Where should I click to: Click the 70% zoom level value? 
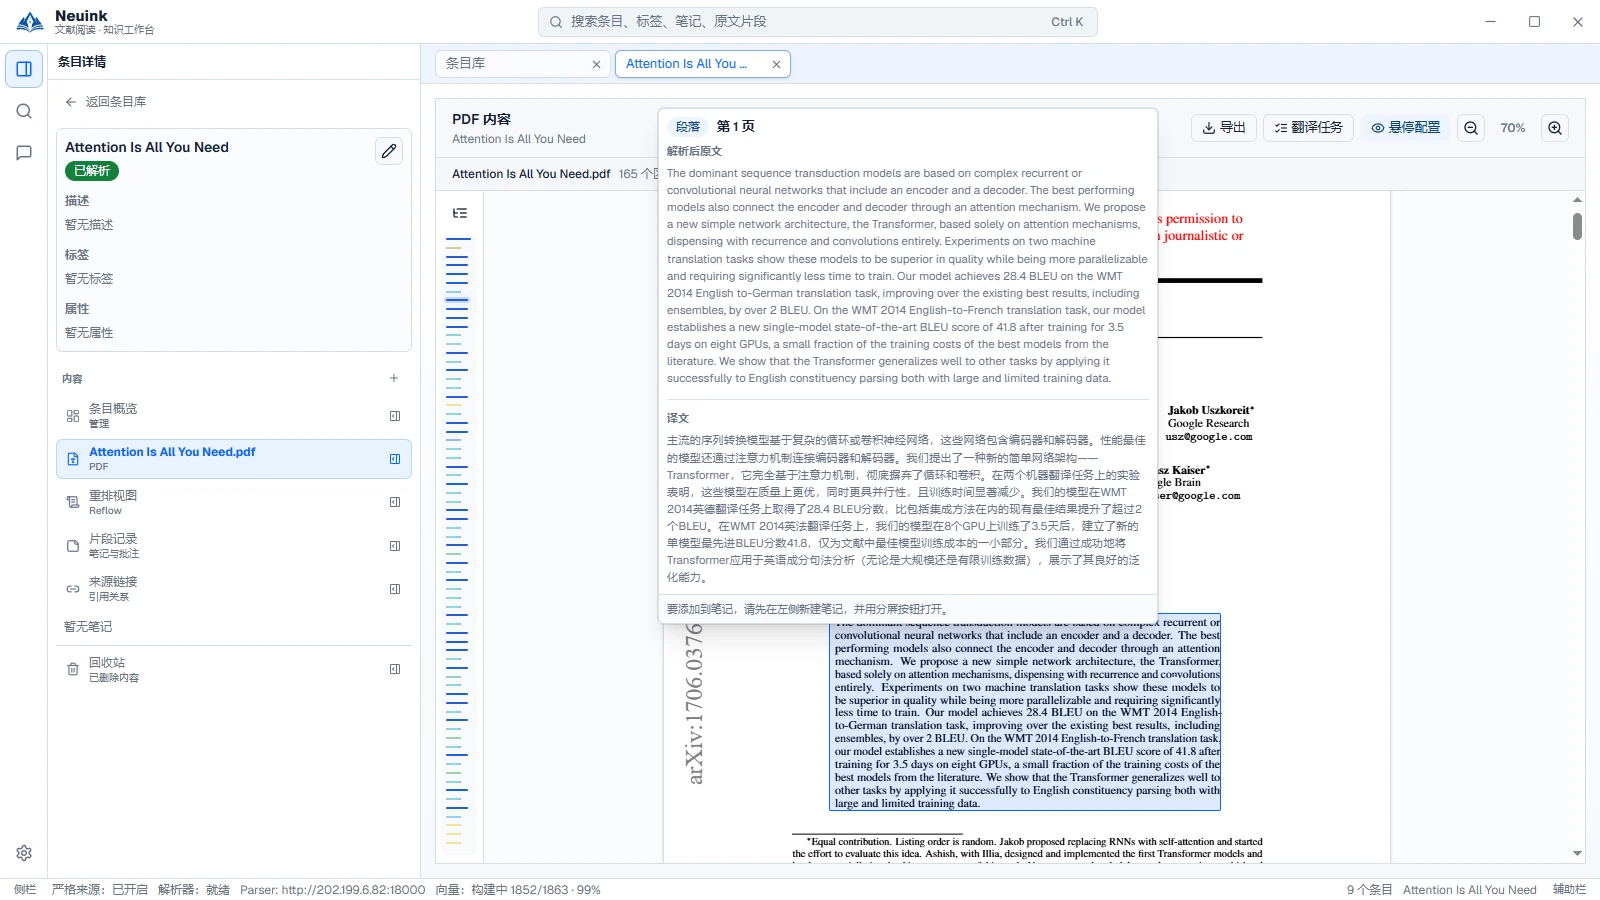1513,128
